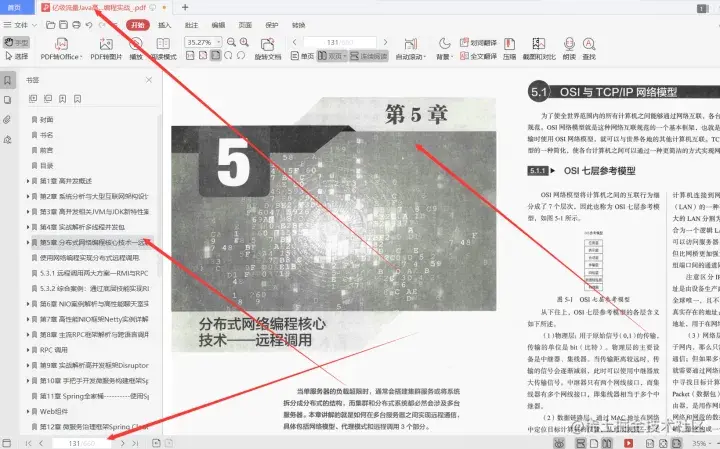The image size is (720, 449).
Task: Save document icon in quick toolbar
Action: pyautogui.click(x=63, y=25)
